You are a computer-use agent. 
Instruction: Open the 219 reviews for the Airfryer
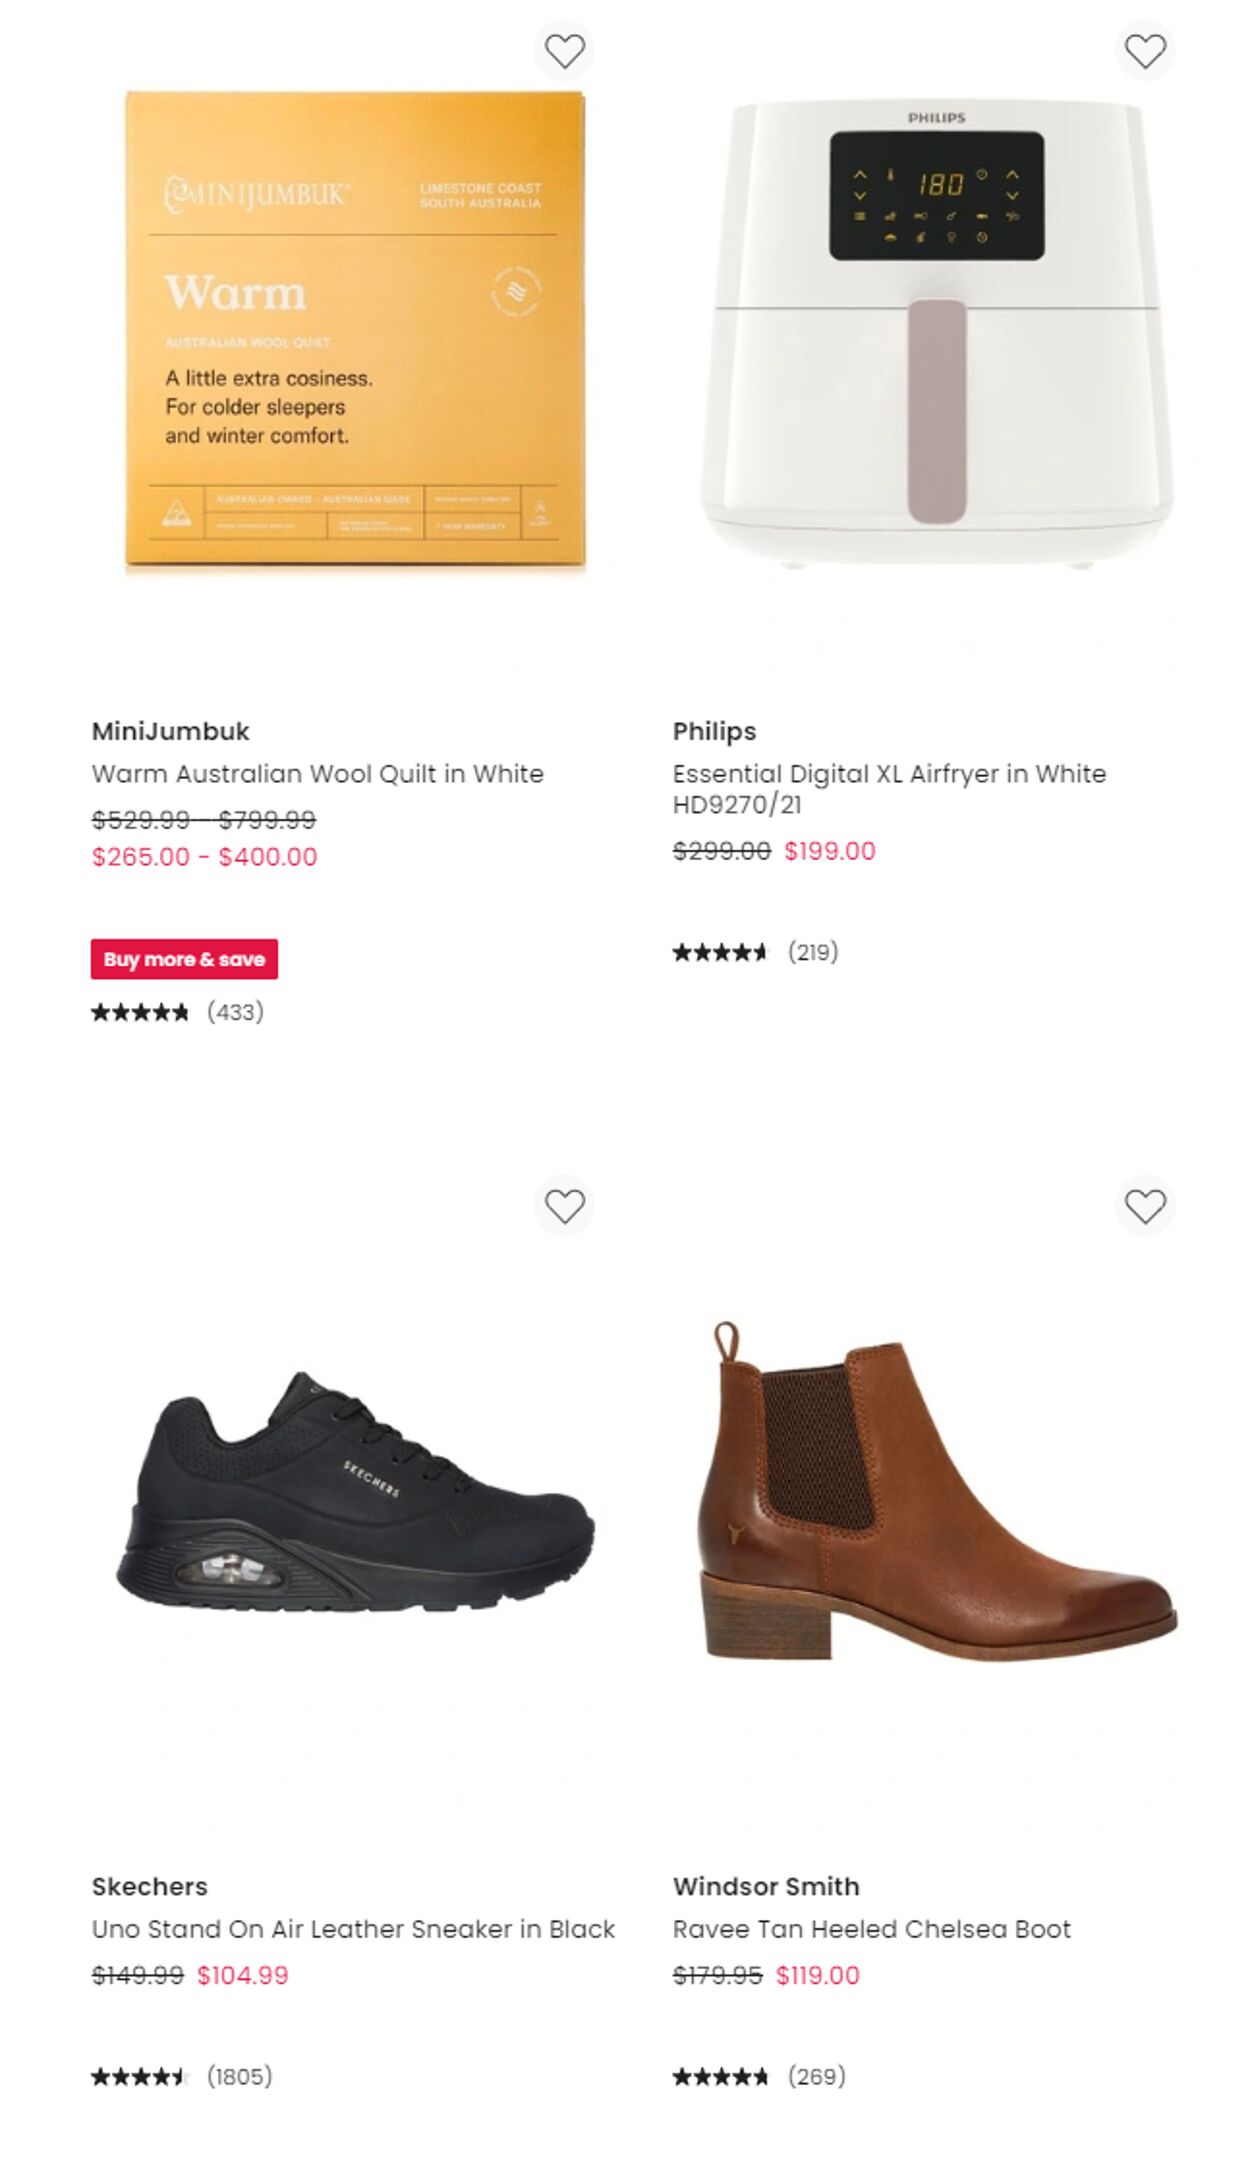pyautogui.click(x=813, y=953)
